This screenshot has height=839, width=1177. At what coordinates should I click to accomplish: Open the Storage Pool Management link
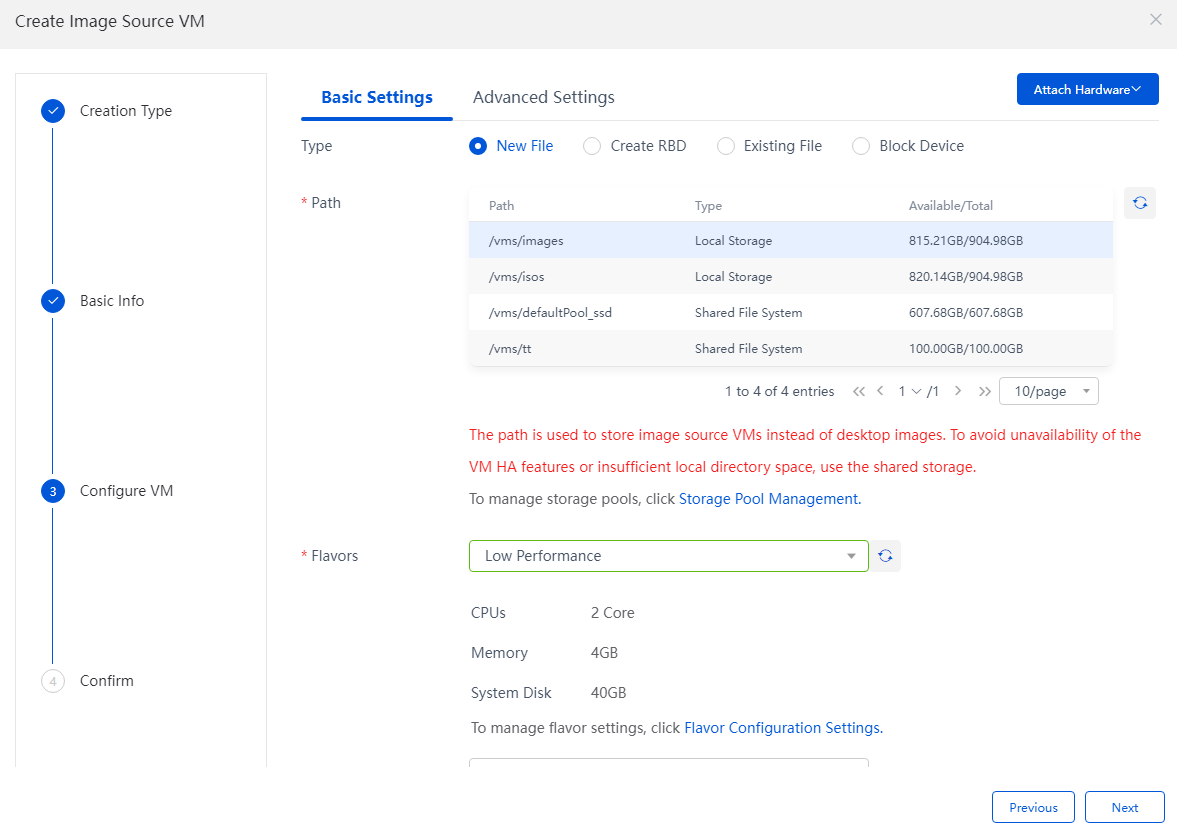768,499
